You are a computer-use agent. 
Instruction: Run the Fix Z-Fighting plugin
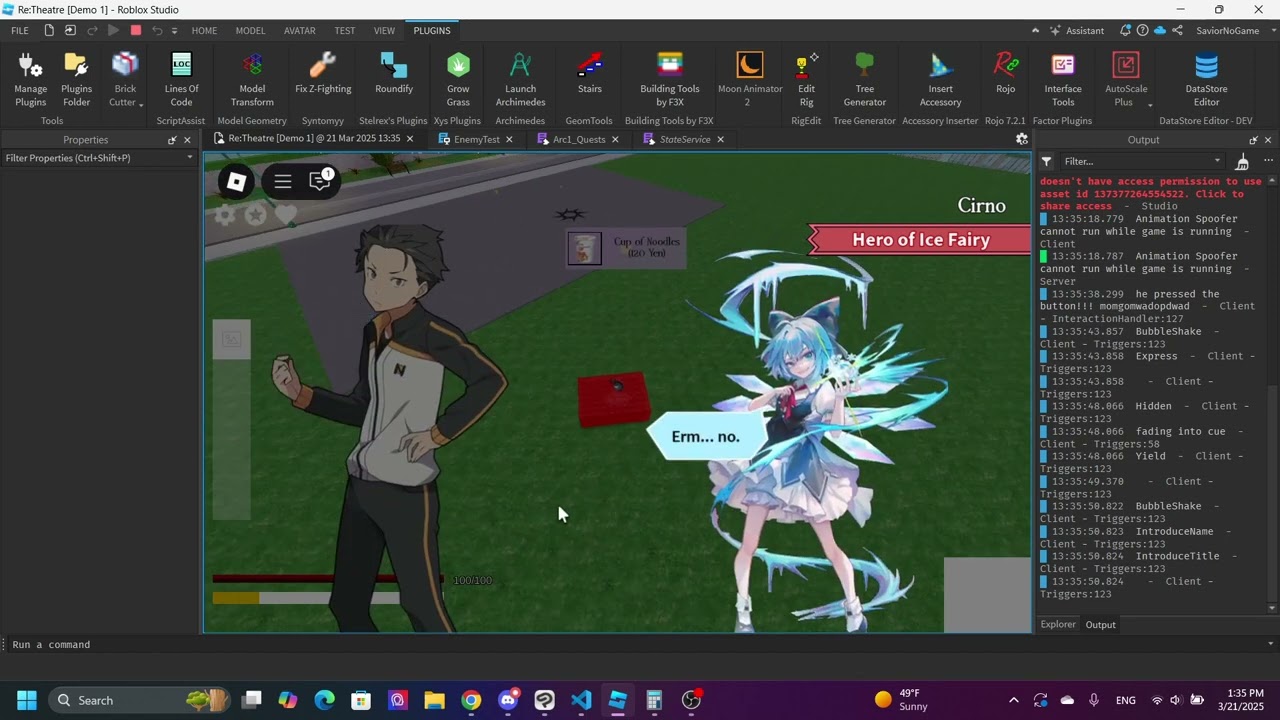coord(323,73)
